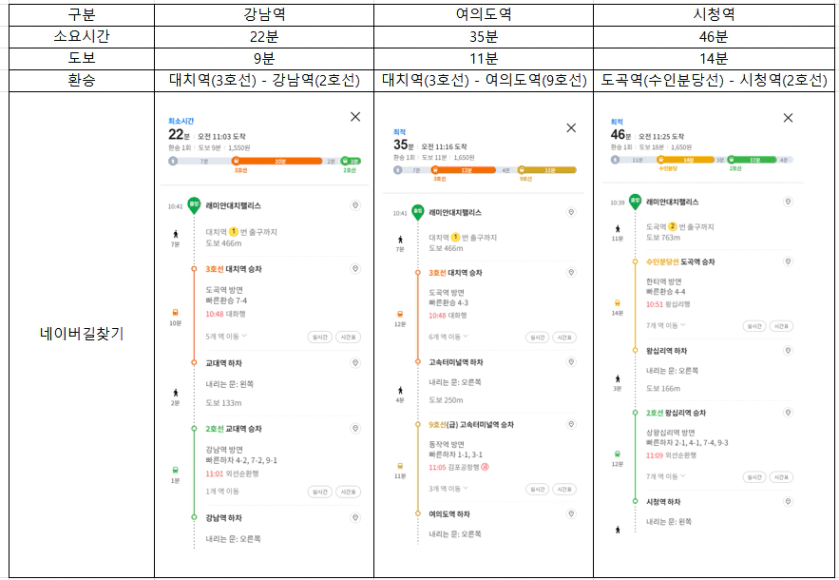Open 시간표 for 10:48 대화행 in 22분 route

click(x=348, y=337)
